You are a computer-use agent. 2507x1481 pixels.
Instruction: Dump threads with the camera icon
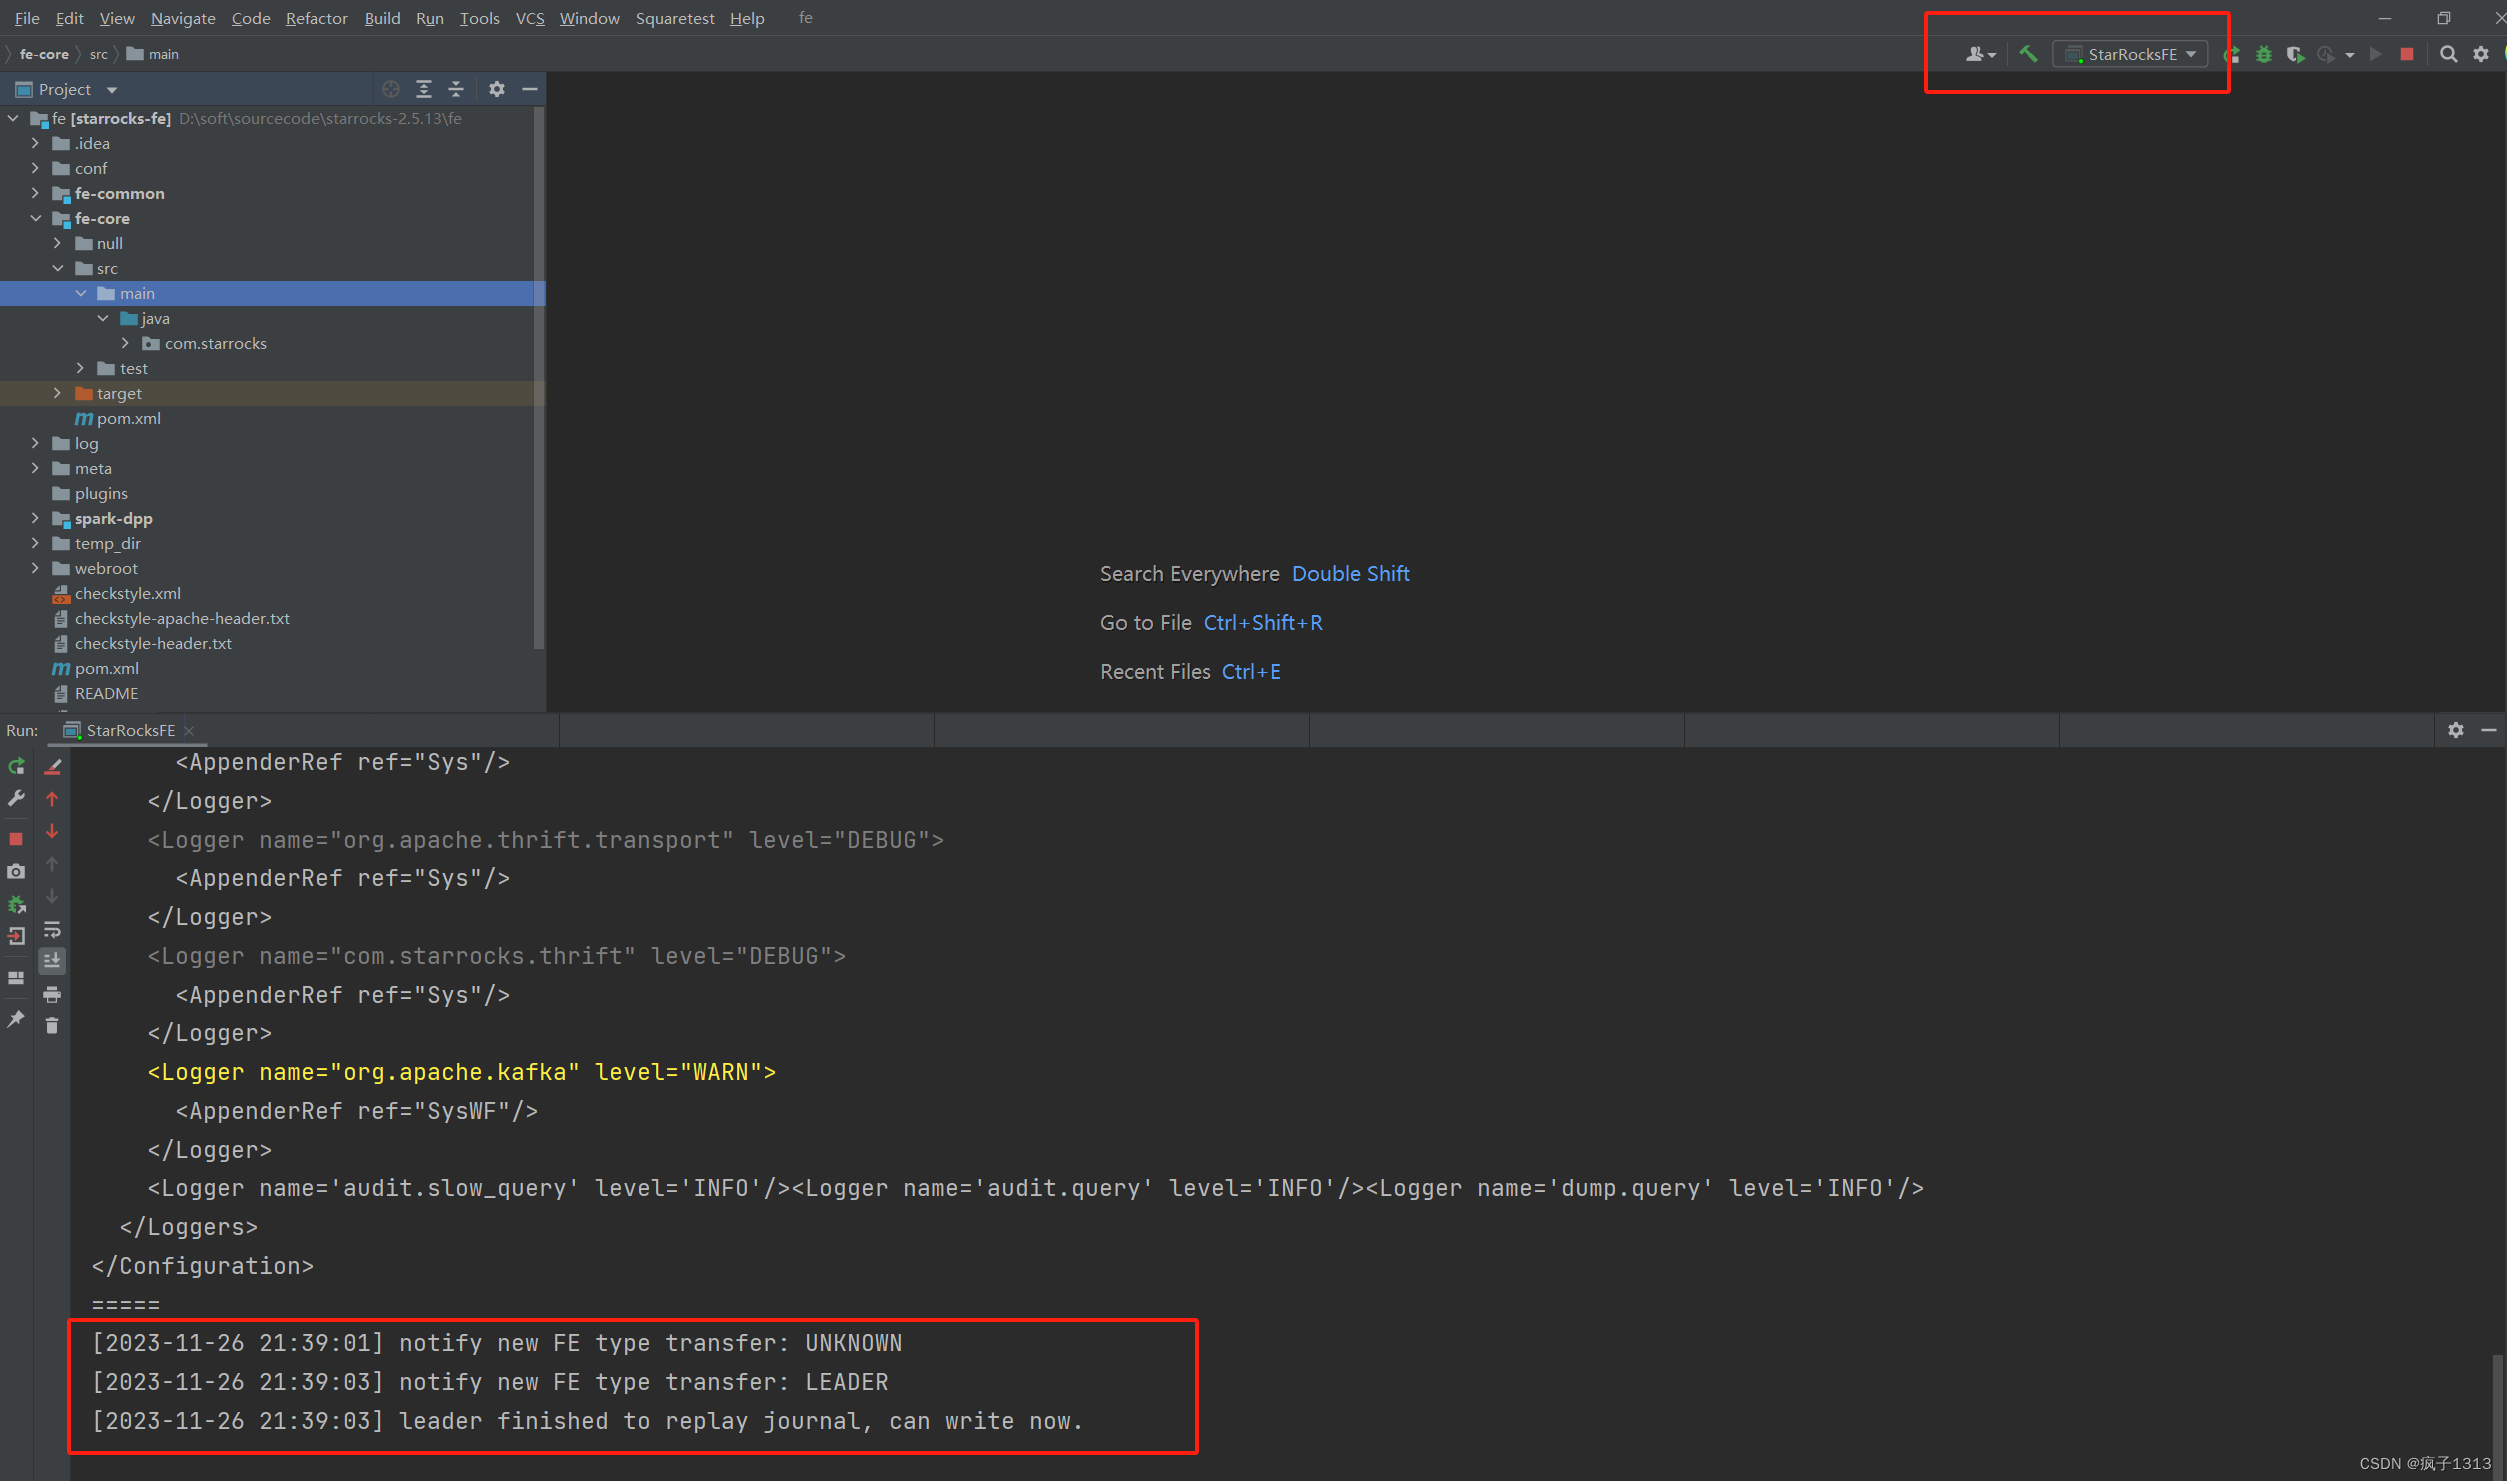pos(16,871)
